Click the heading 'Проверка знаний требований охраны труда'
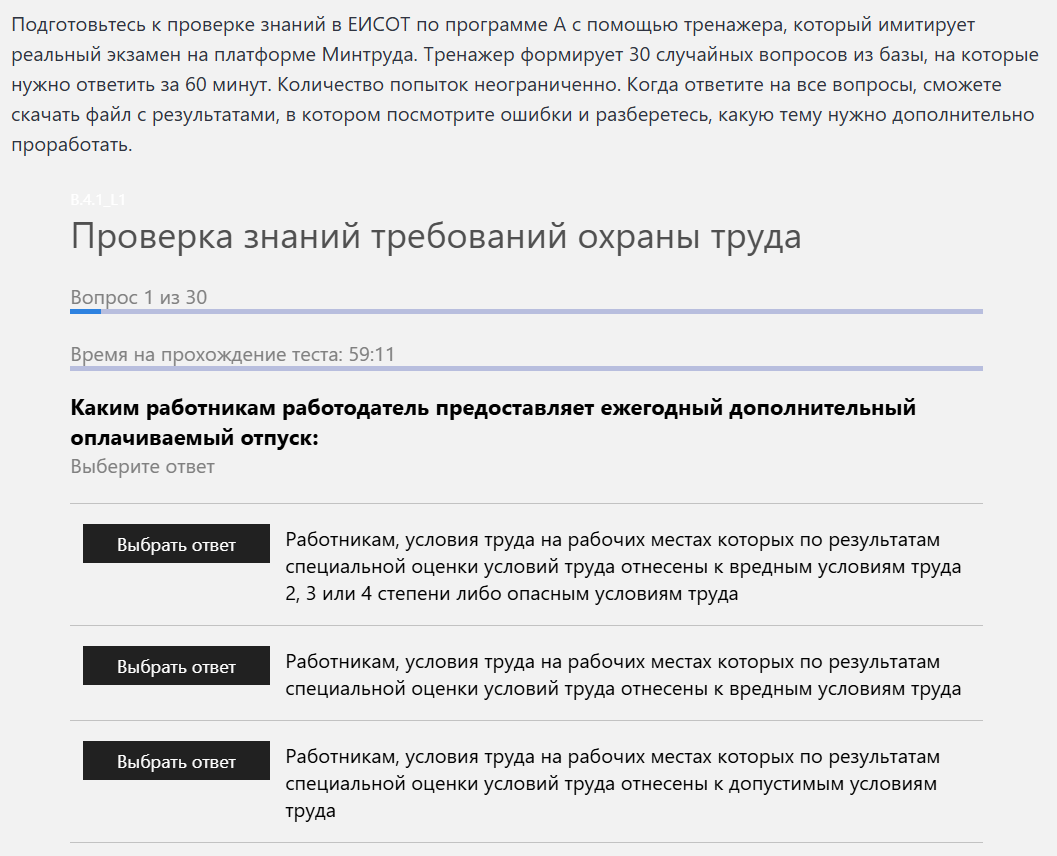This screenshot has width=1057, height=856. (436, 237)
